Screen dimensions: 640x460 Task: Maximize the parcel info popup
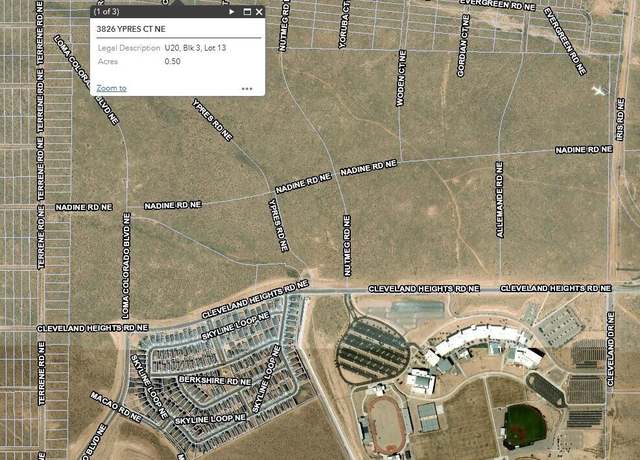(247, 11)
